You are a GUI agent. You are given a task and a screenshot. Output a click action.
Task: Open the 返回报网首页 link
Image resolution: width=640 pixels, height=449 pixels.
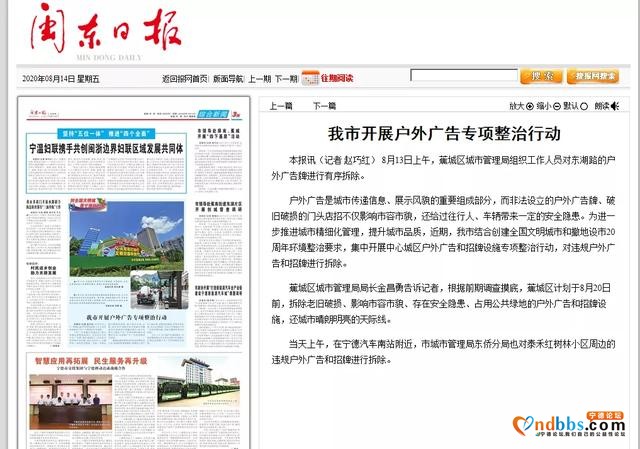tap(184, 78)
